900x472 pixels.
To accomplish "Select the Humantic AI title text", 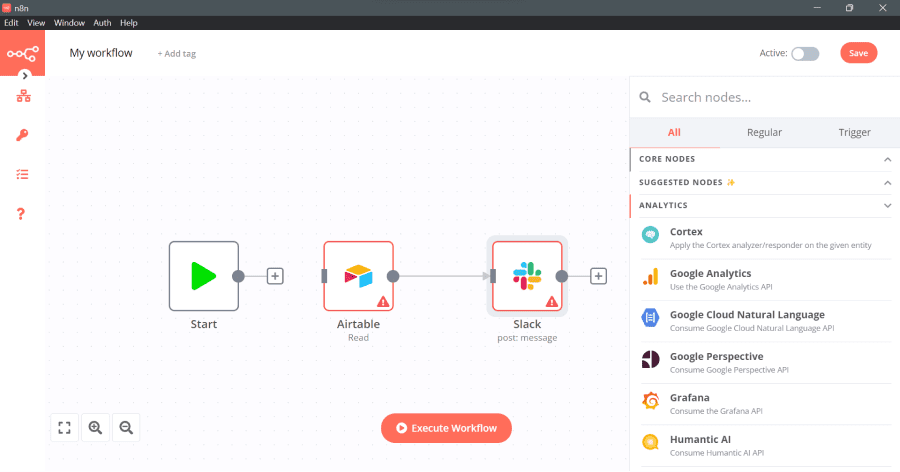I will pyautogui.click(x=700, y=440).
